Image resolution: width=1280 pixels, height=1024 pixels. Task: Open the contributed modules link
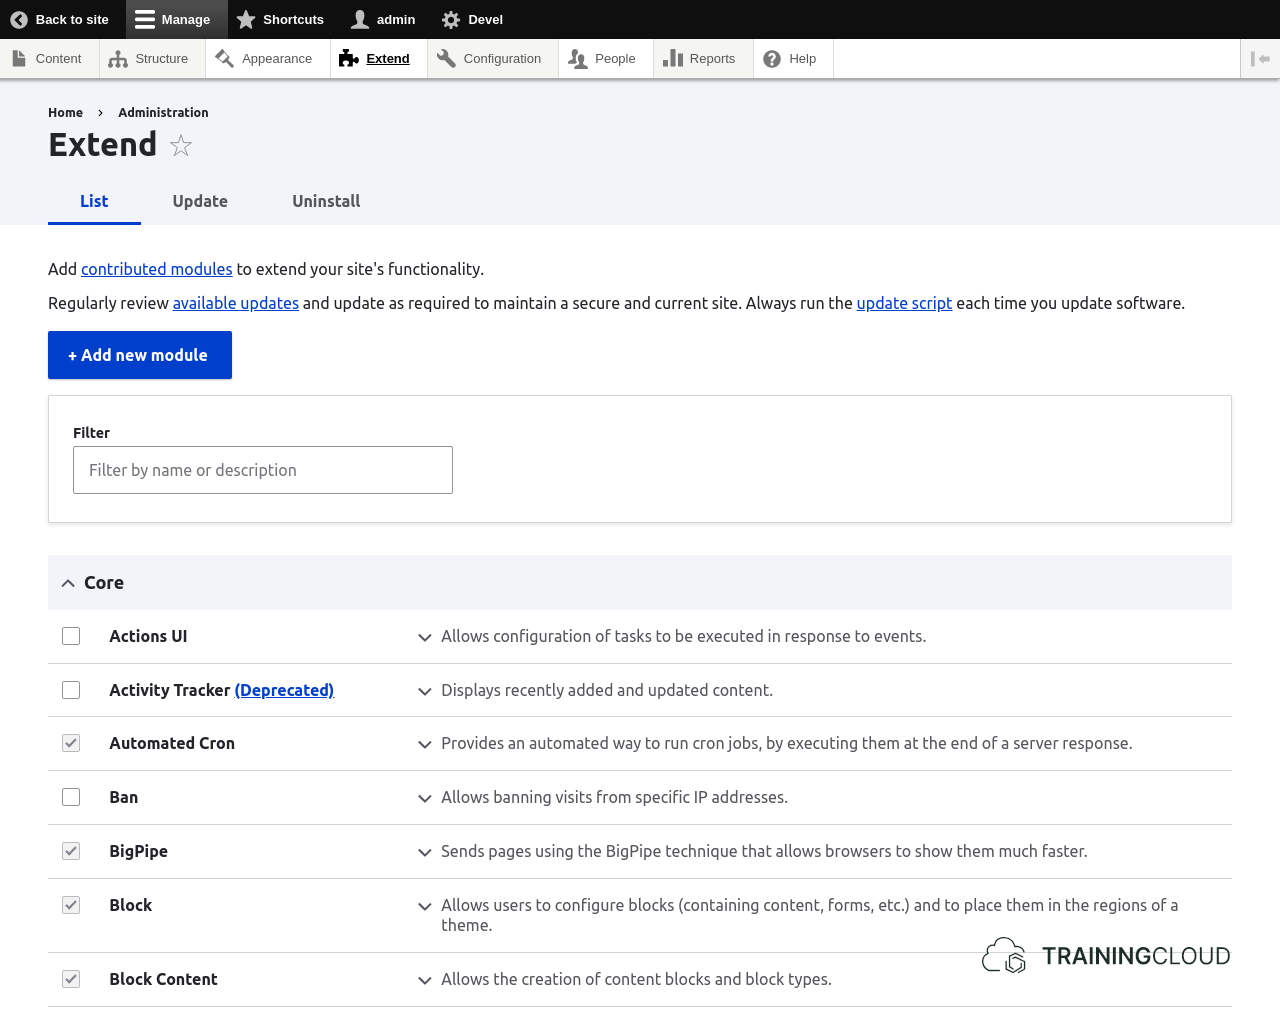(156, 269)
